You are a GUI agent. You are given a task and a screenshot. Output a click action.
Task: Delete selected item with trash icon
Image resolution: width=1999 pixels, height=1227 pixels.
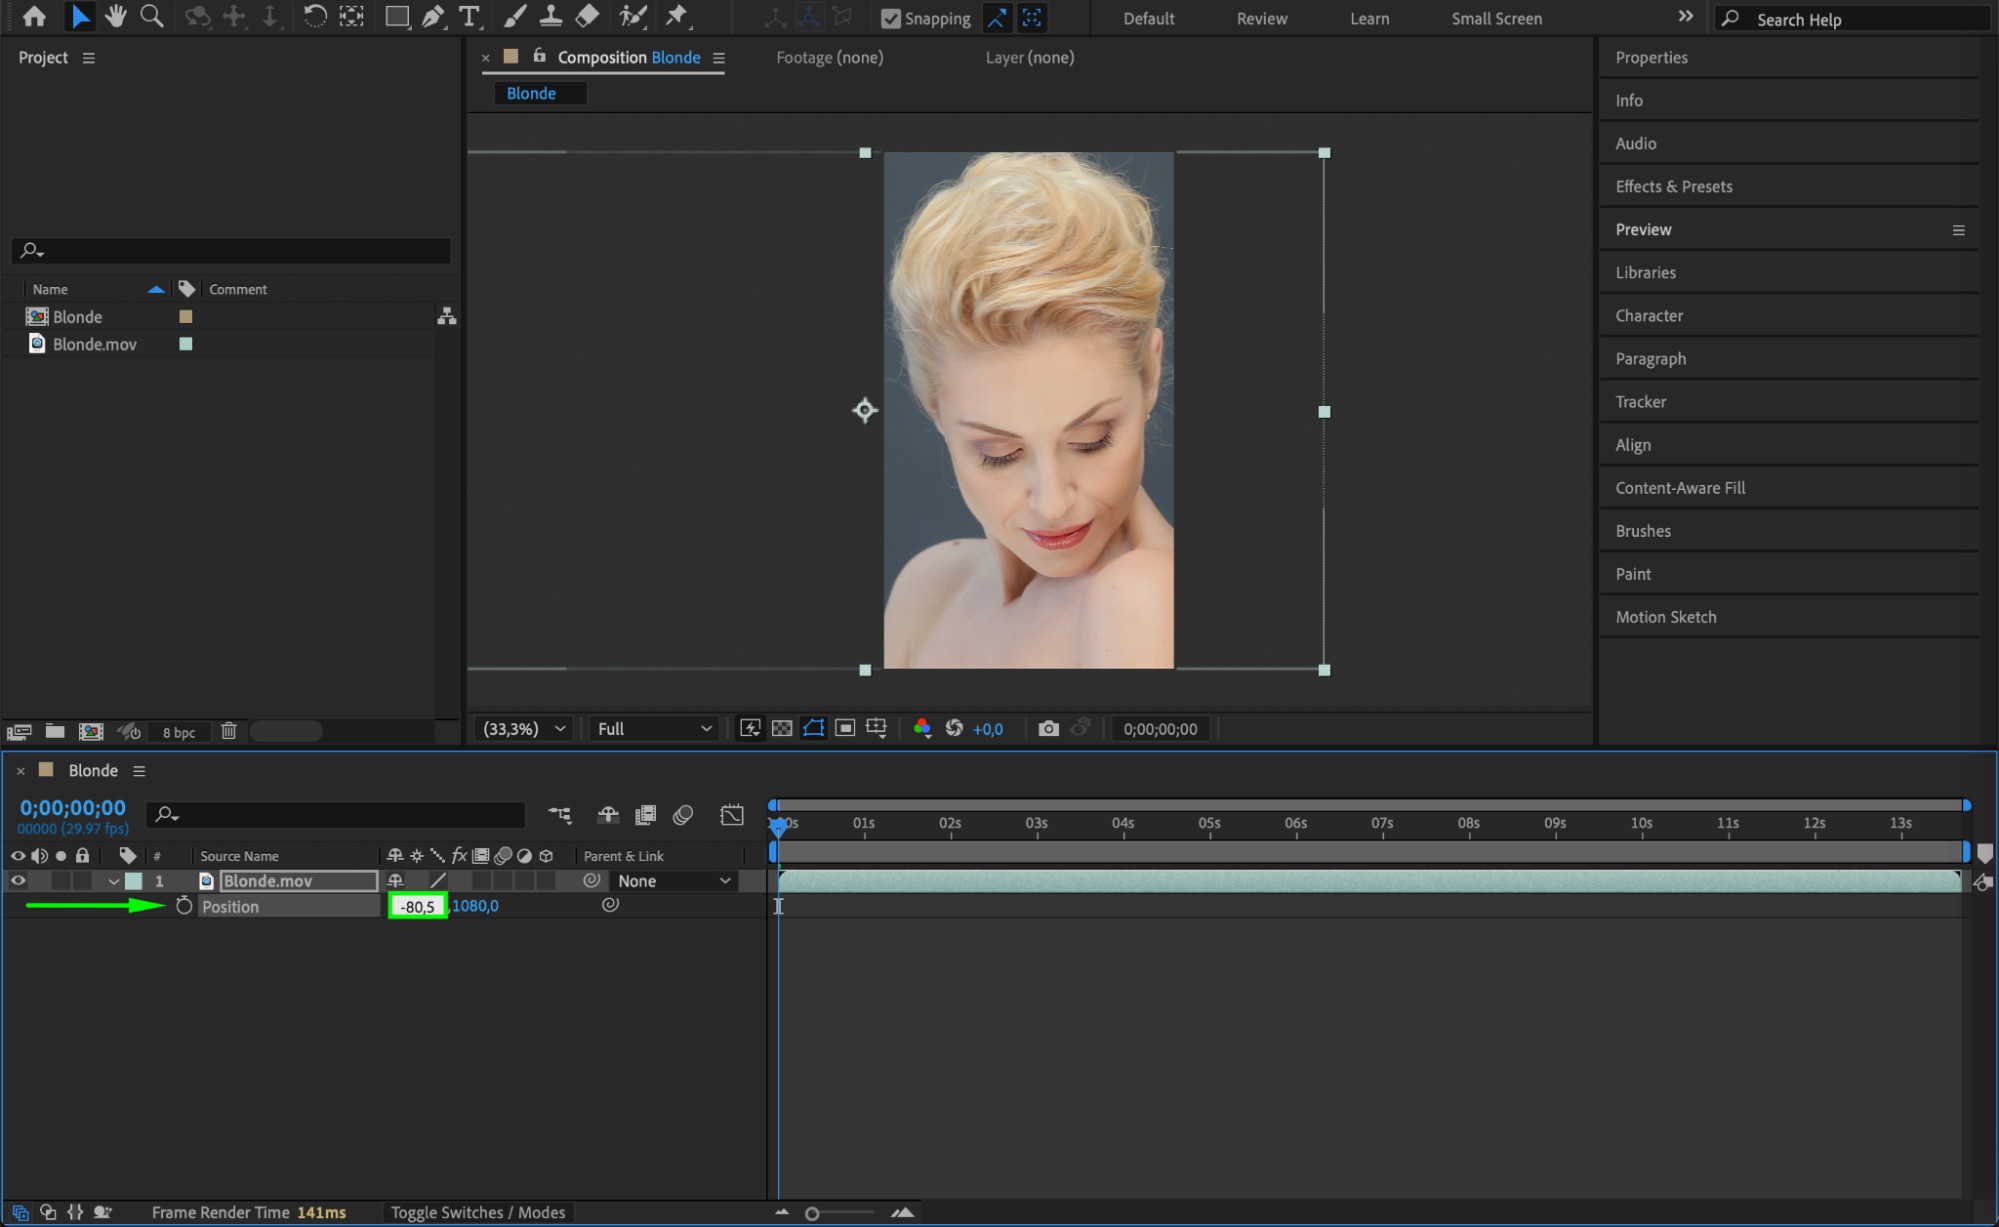tap(229, 731)
